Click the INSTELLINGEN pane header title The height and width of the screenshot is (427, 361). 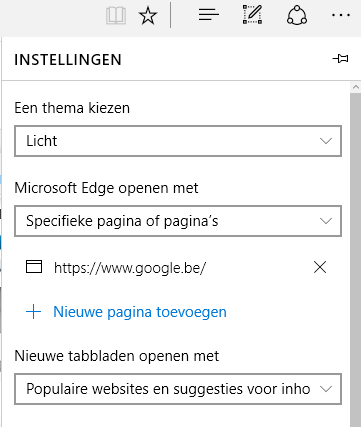coord(68,60)
